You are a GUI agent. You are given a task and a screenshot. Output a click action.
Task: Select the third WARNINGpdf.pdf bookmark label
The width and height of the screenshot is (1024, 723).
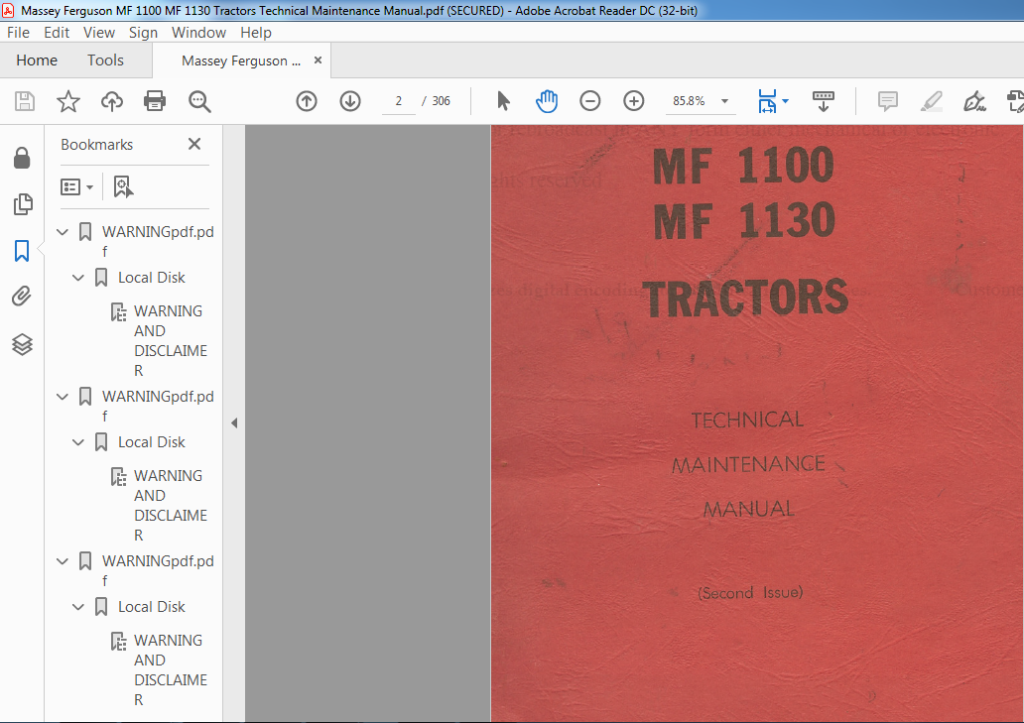(x=158, y=570)
